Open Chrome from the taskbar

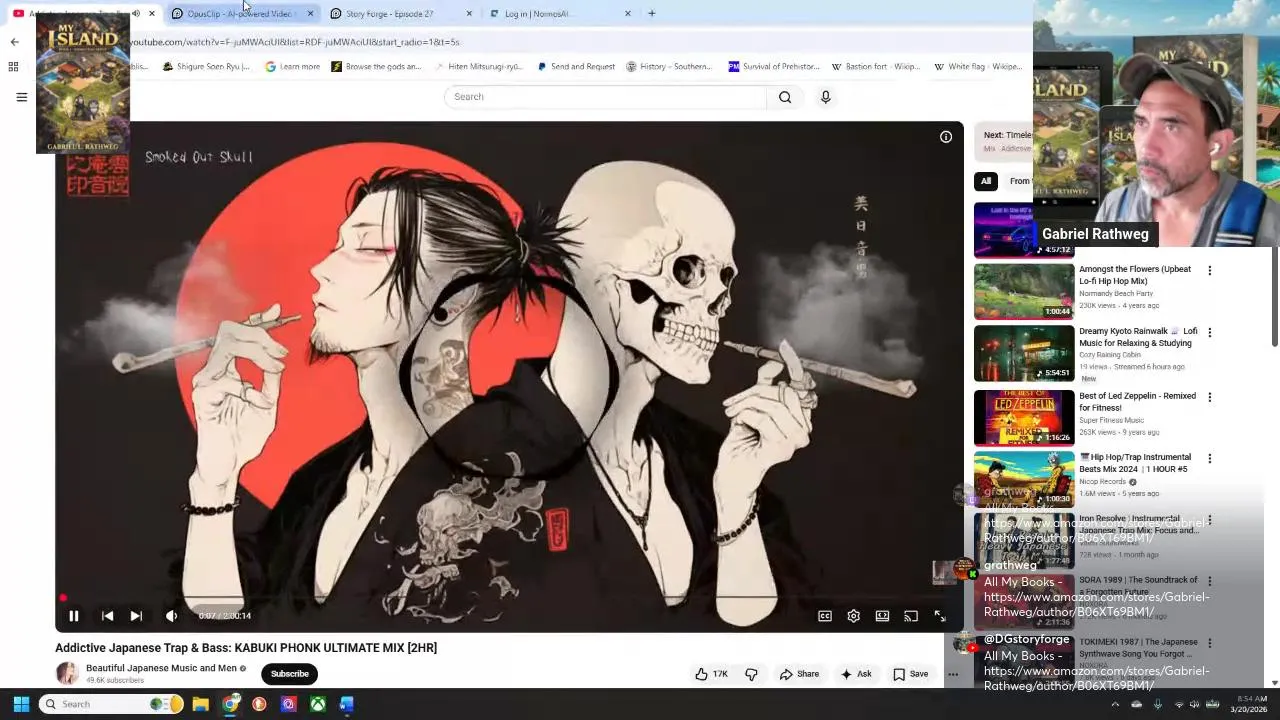[230, 704]
